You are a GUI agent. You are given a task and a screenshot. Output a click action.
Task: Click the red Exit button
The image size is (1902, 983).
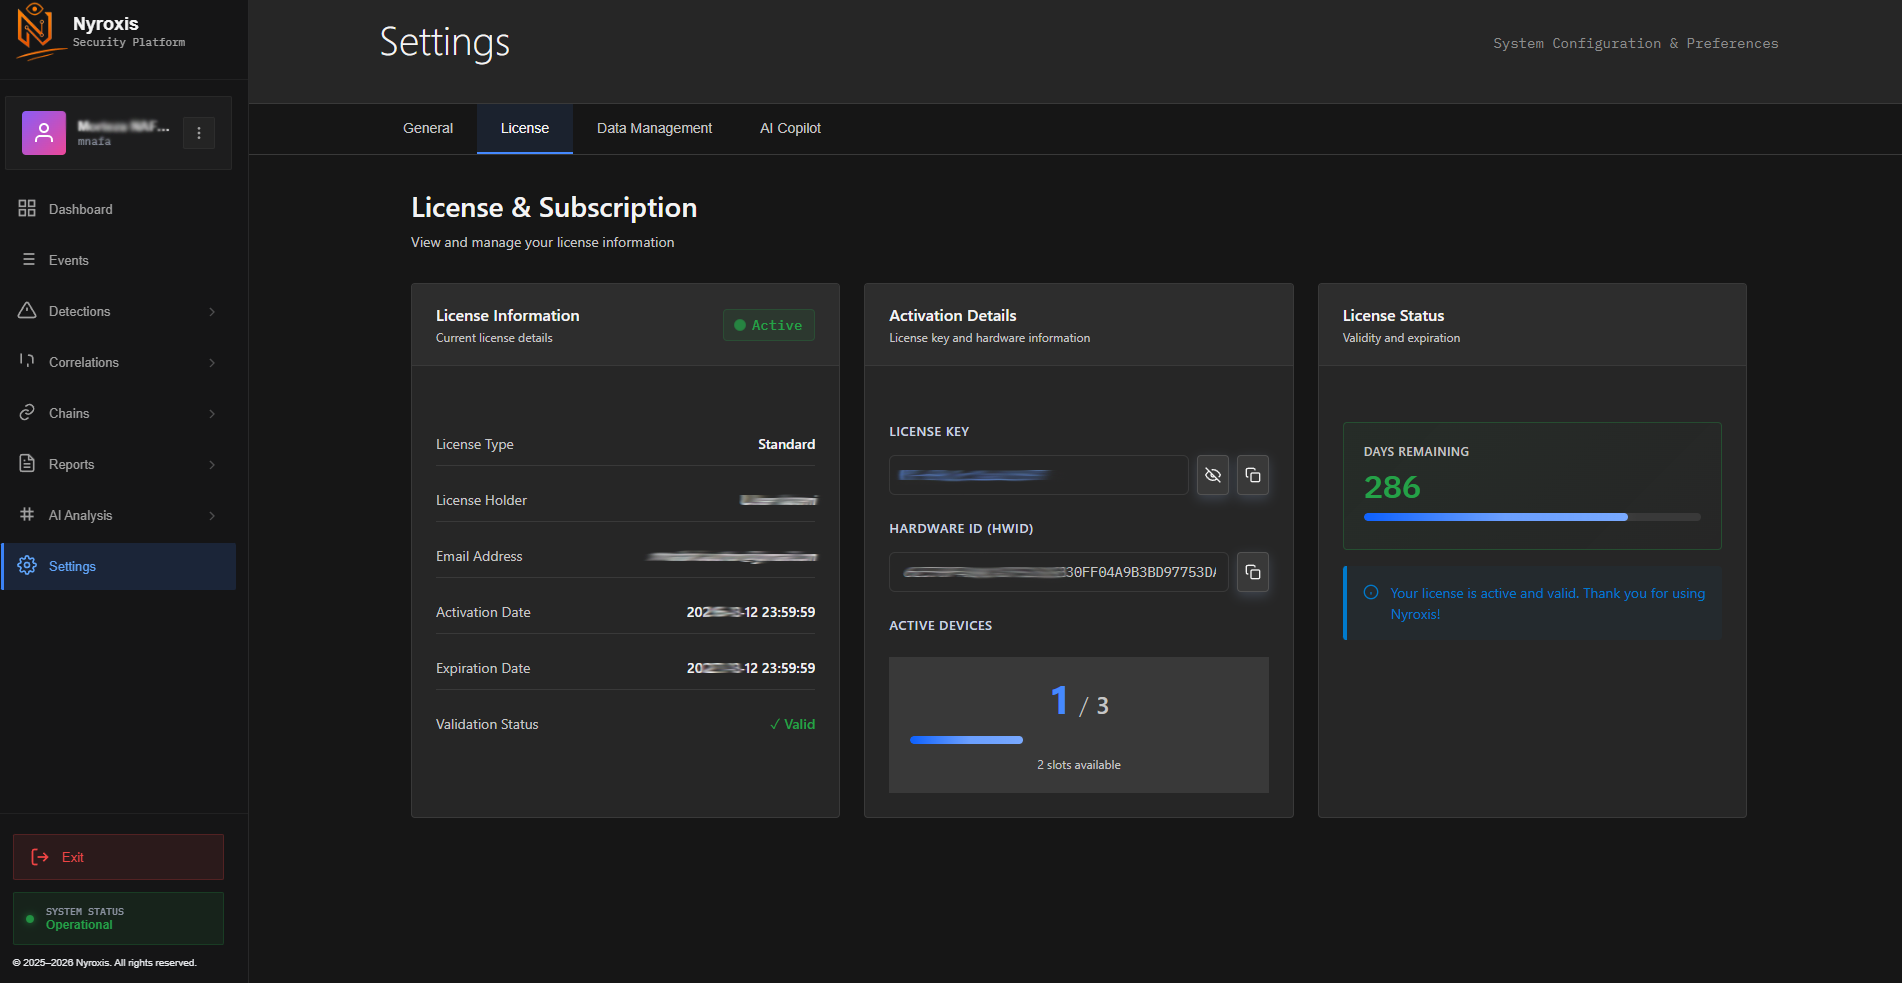[x=118, y=857]
